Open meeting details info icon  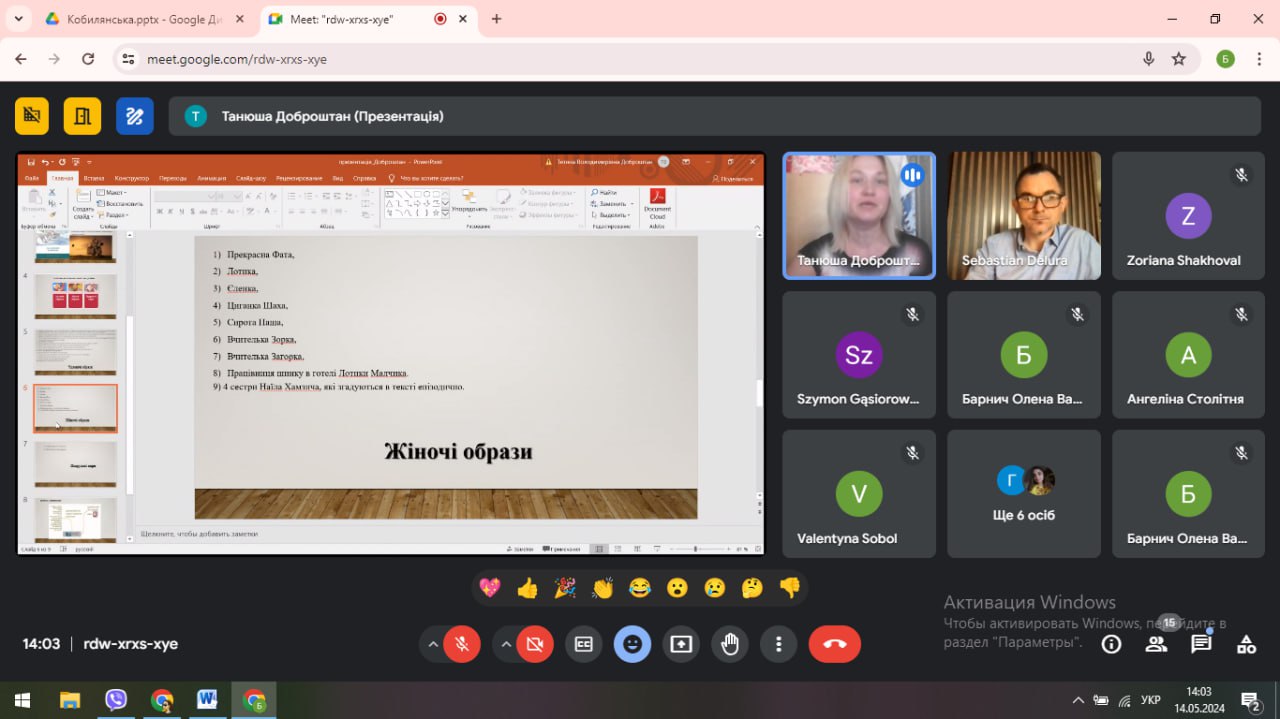(1111, 644)
